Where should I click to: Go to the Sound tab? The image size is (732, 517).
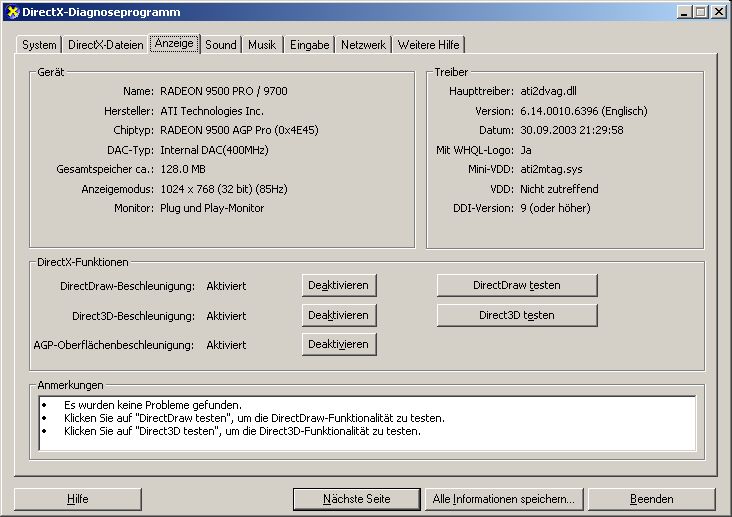(x=221, y=45)
